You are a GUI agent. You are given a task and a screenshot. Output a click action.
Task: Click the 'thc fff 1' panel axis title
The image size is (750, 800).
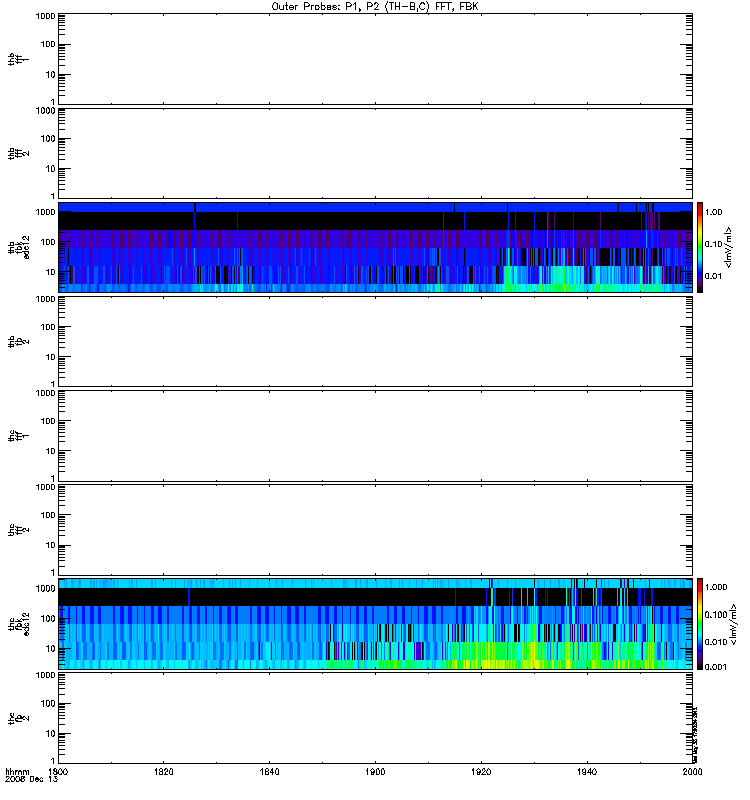click(x=18, y=436)
